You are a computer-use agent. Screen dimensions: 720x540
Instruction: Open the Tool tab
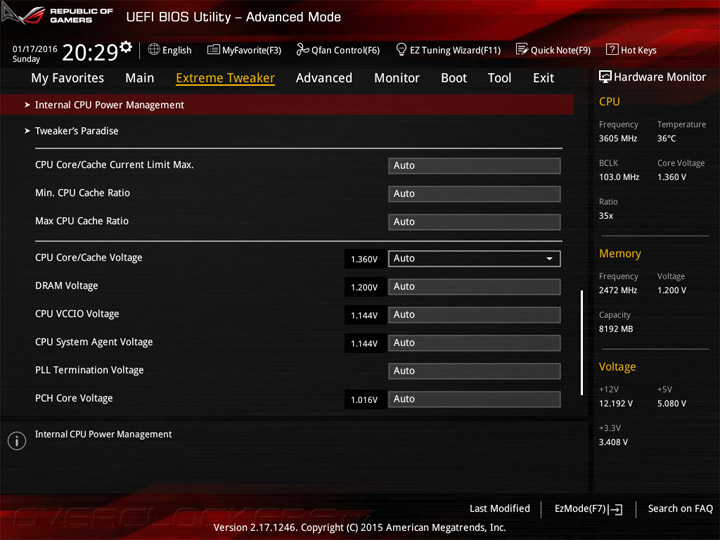[500, 78]
